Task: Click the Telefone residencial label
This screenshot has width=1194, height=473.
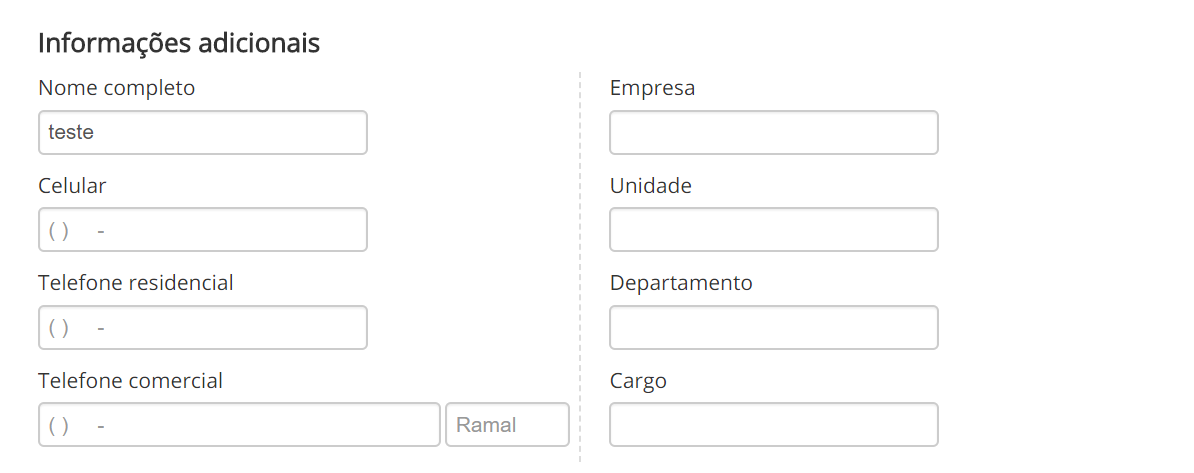Action: (x=135, y=283)
